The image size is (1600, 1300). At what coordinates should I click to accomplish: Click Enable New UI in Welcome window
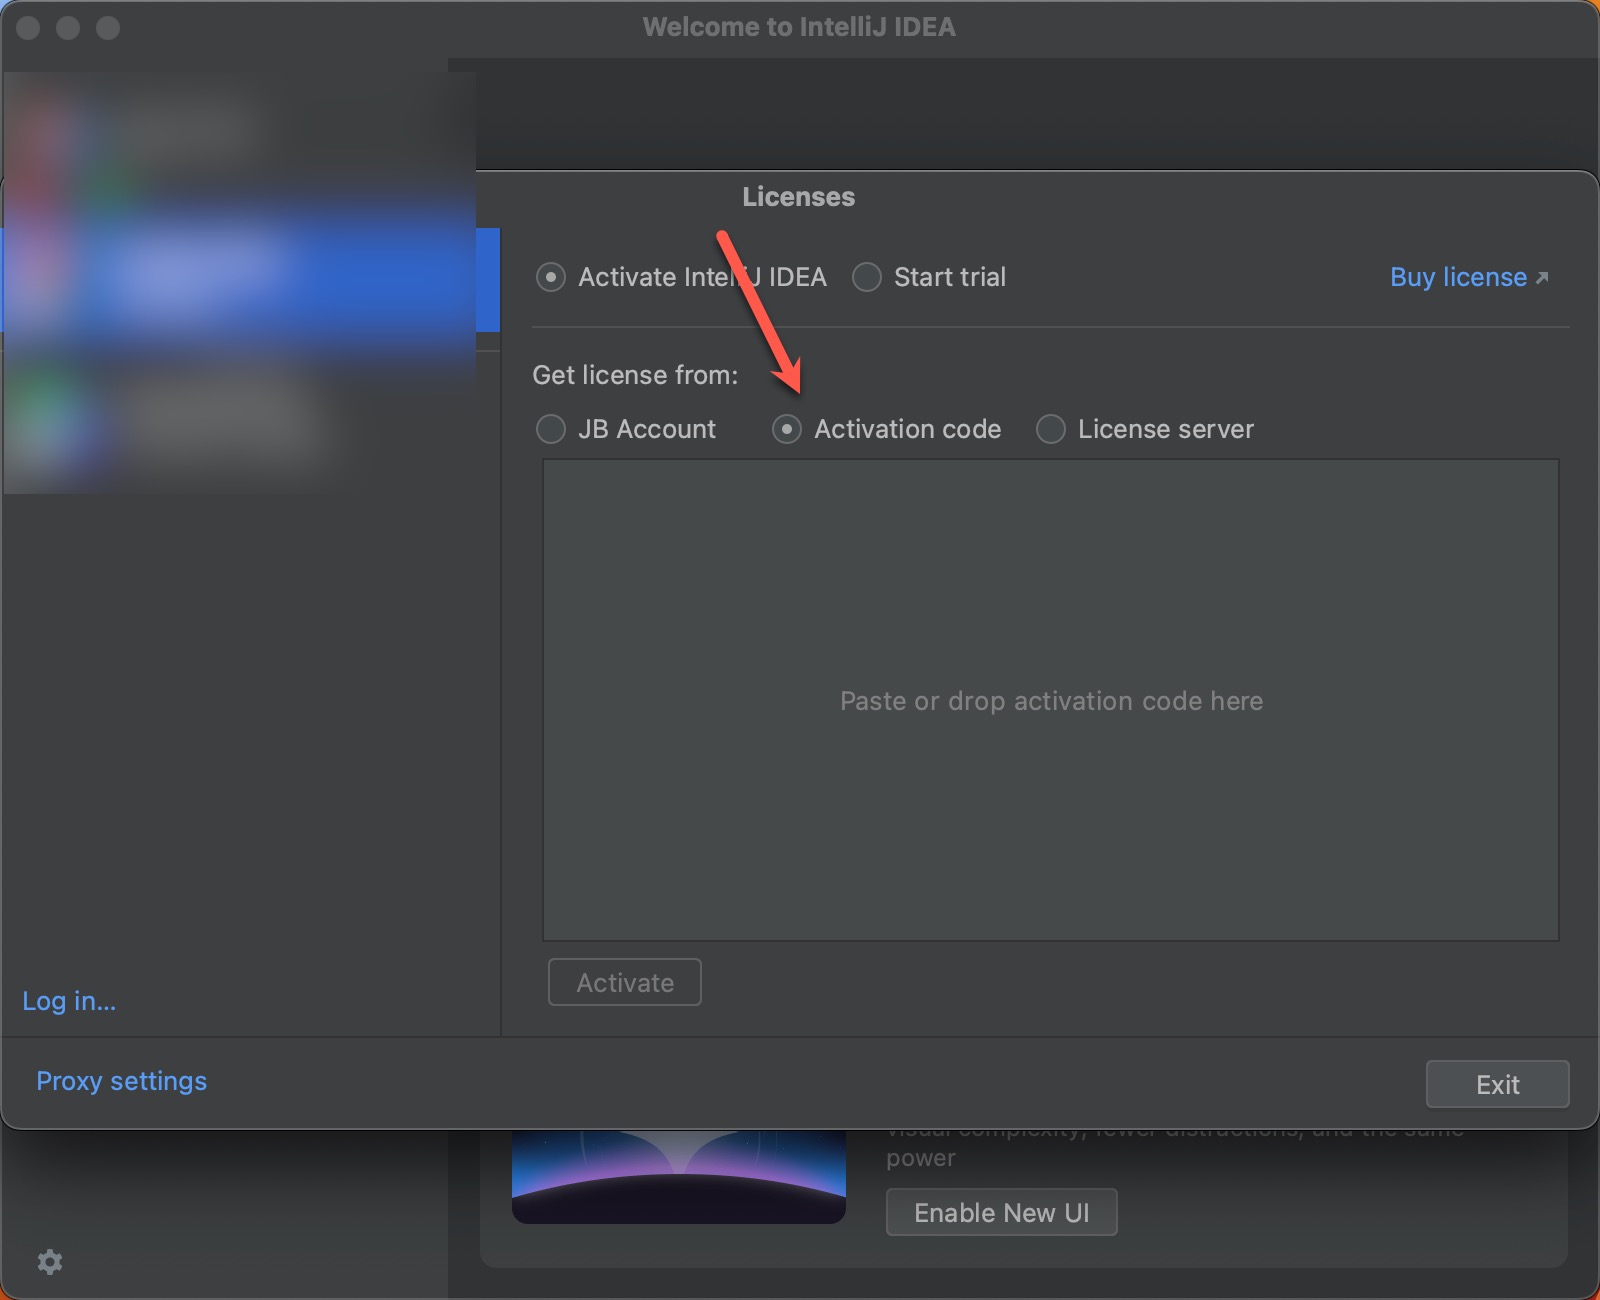(1001, 1212)
